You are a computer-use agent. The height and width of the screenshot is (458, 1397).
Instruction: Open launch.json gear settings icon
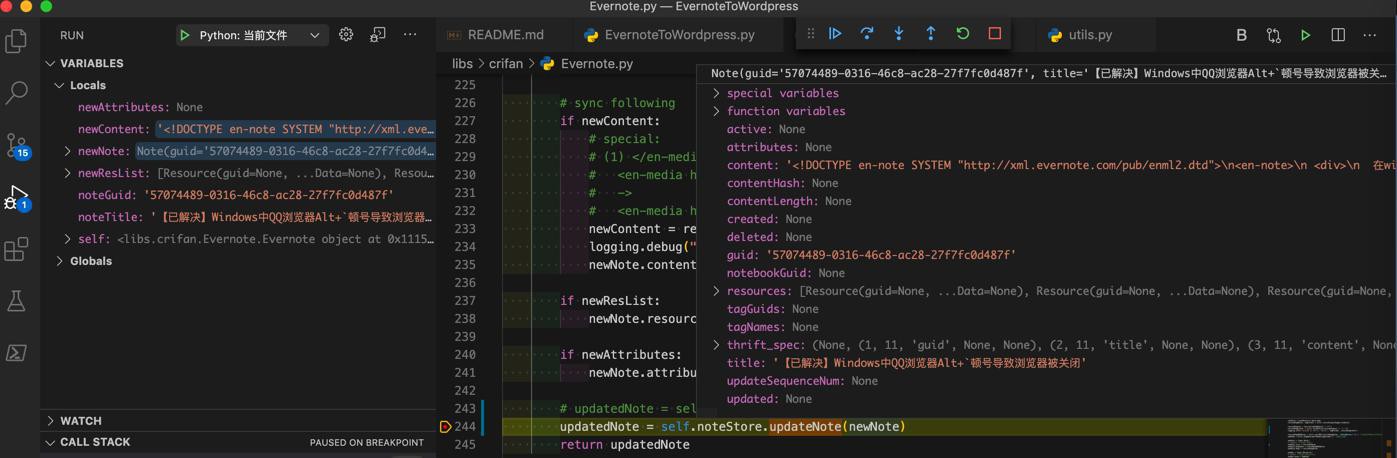click(346, 34)
